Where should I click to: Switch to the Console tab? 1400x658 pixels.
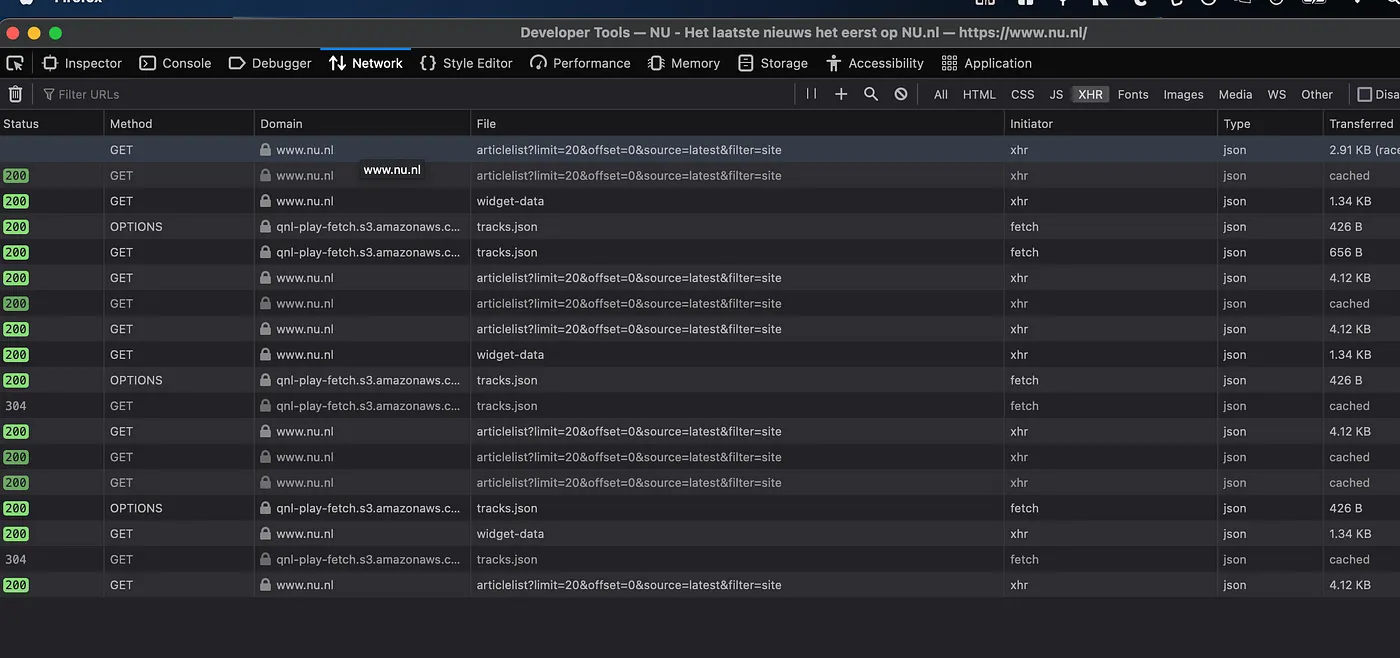(x=175, y=63)
